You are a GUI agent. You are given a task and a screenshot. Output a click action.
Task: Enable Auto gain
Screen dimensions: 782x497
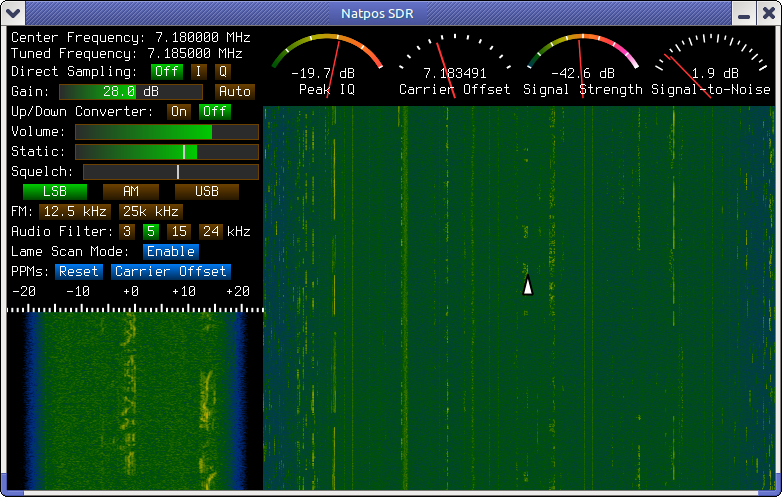[235, 92]
